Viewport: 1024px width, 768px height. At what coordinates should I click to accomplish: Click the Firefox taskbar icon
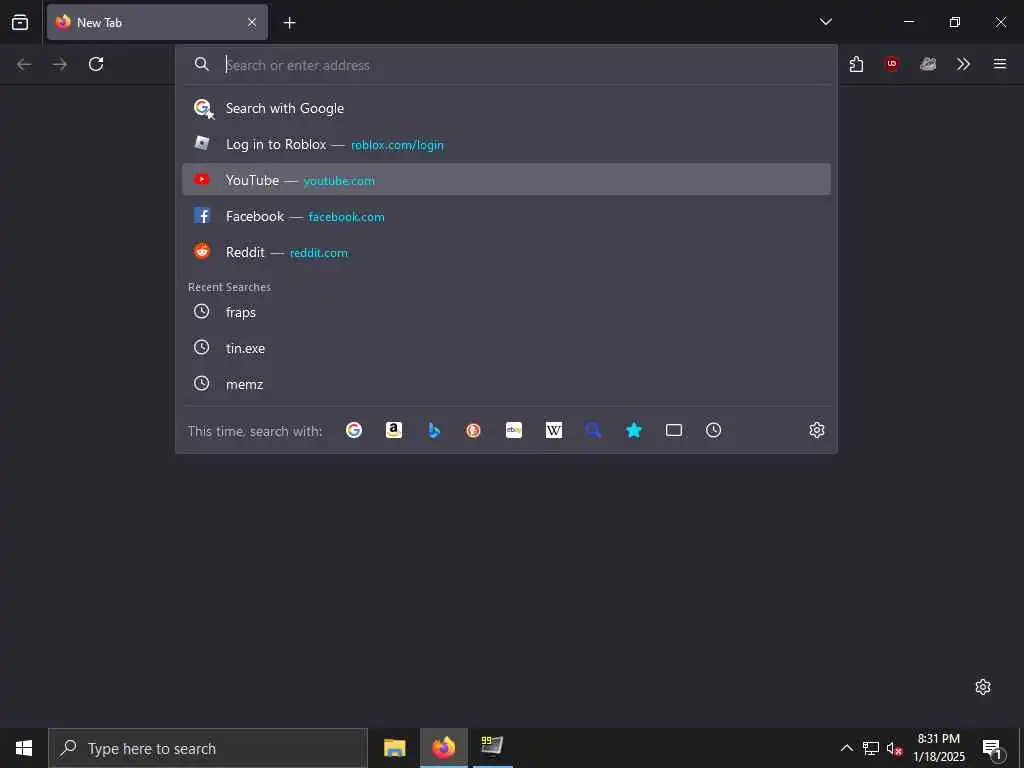443,748
